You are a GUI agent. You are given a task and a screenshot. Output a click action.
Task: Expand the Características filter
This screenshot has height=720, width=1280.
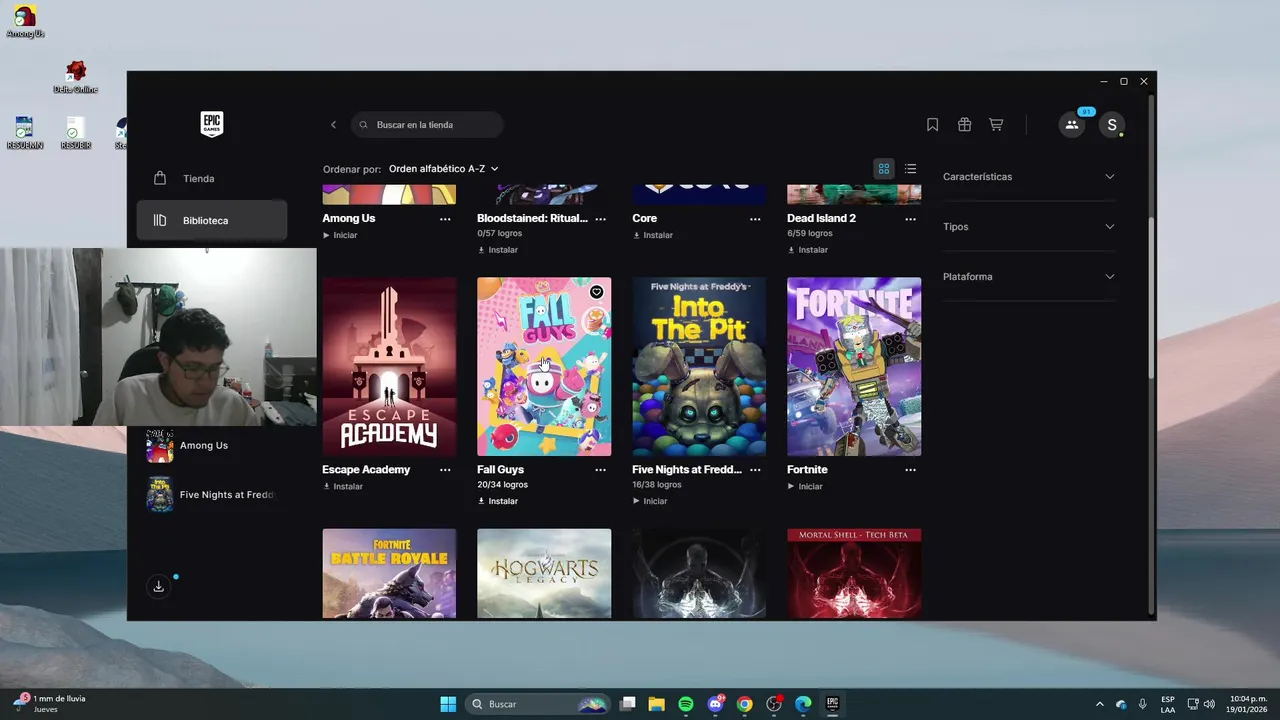tap(1028, 177)
